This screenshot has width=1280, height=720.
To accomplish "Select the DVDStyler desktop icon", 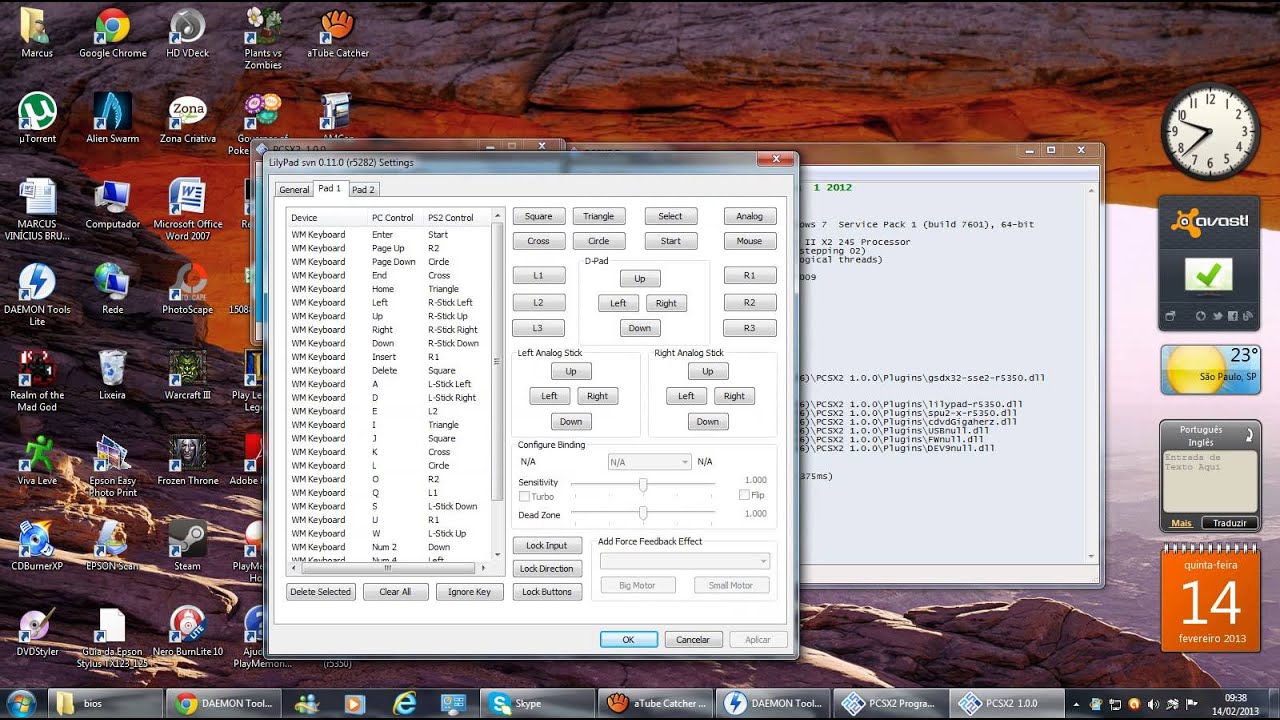I will click(38, 631).
